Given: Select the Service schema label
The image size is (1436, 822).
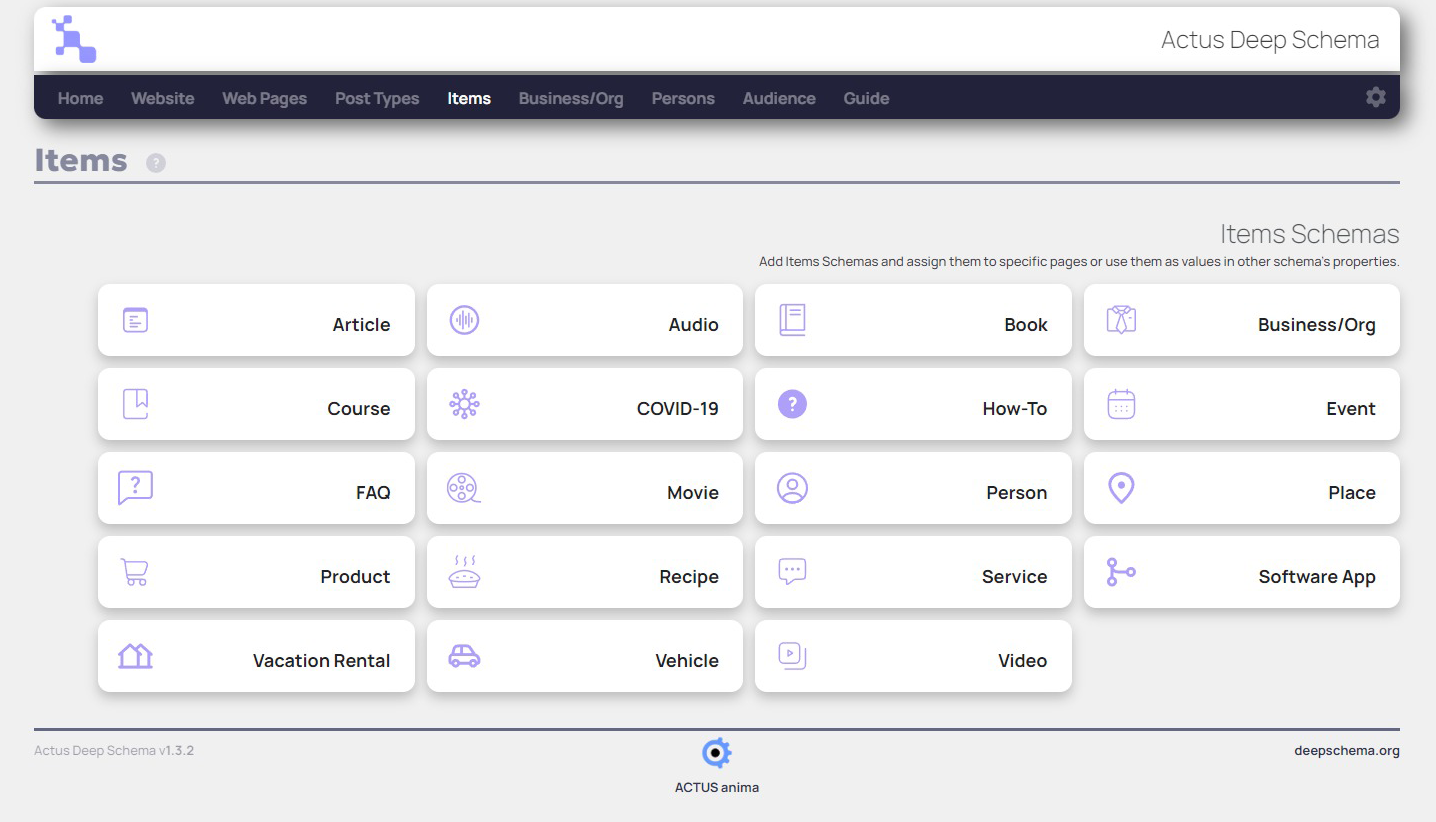Looking at the screenshot, I should click(1015, 576).
